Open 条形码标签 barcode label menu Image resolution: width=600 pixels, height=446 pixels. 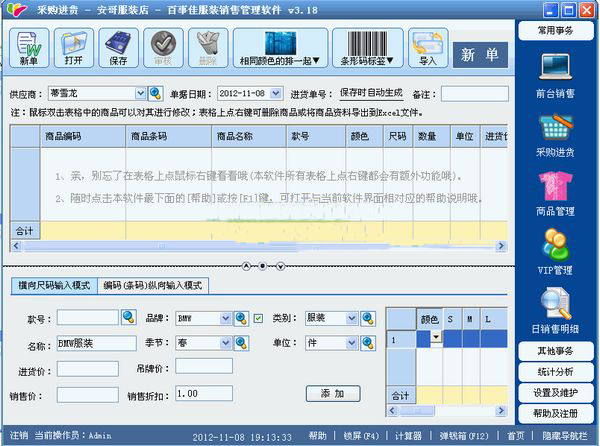pos(368,48)
